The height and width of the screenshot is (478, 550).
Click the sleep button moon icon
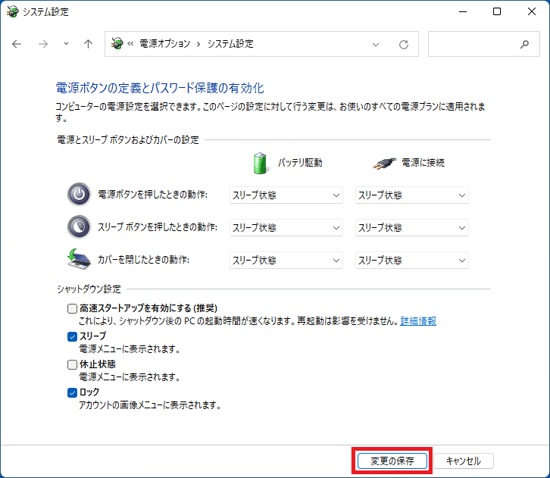coord(79,227)
